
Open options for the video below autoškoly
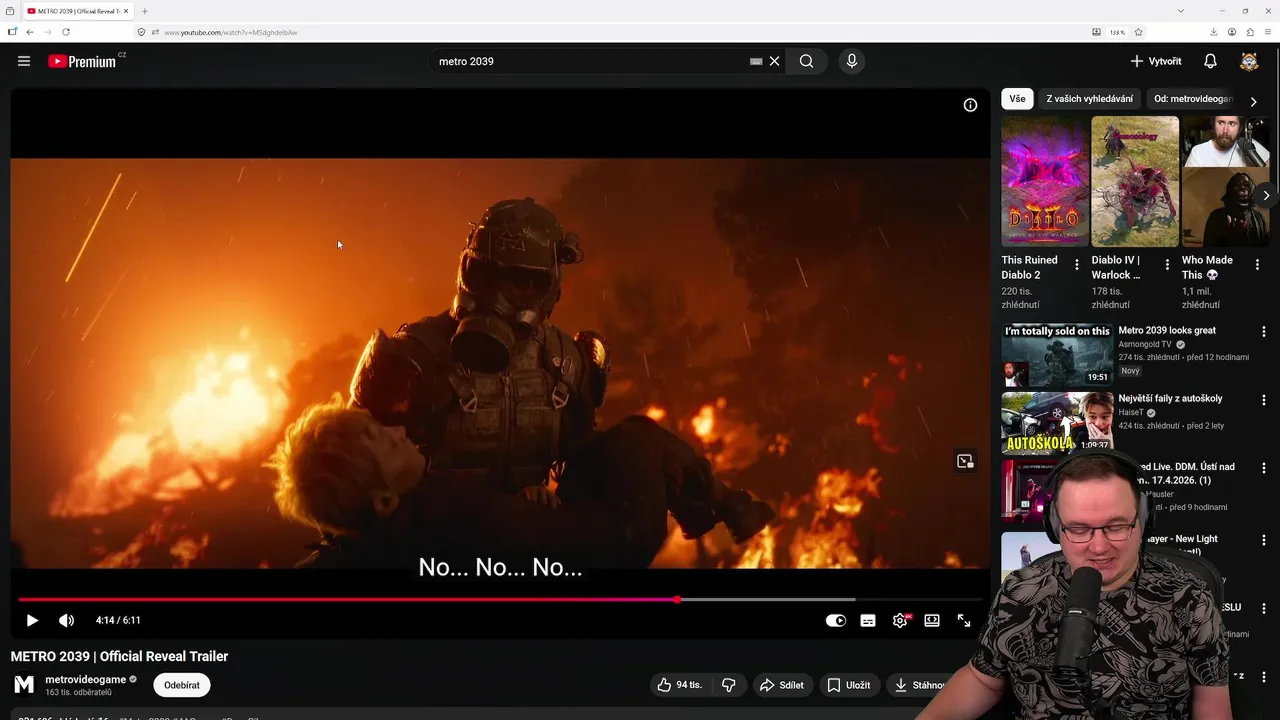click(1263, 468)
